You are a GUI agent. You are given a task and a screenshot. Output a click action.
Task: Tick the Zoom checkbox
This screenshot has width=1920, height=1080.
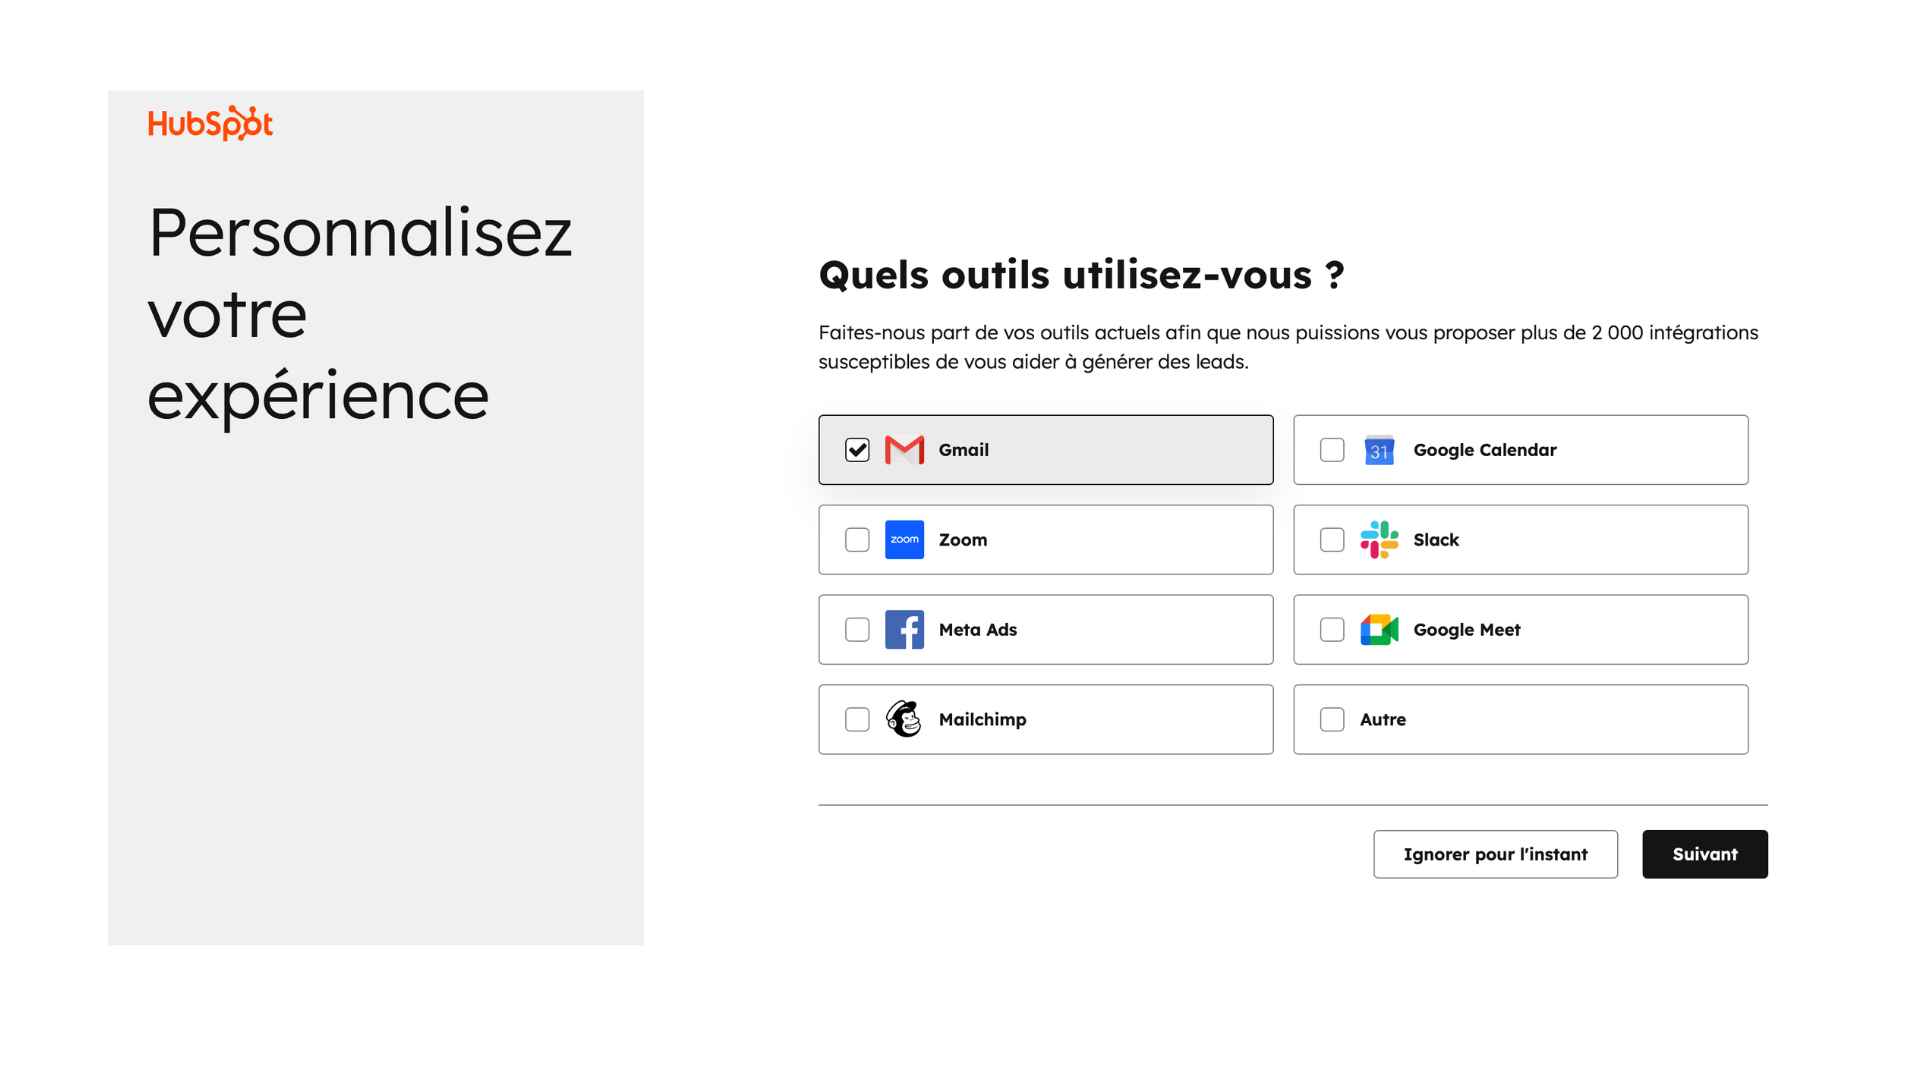[857, 540]
